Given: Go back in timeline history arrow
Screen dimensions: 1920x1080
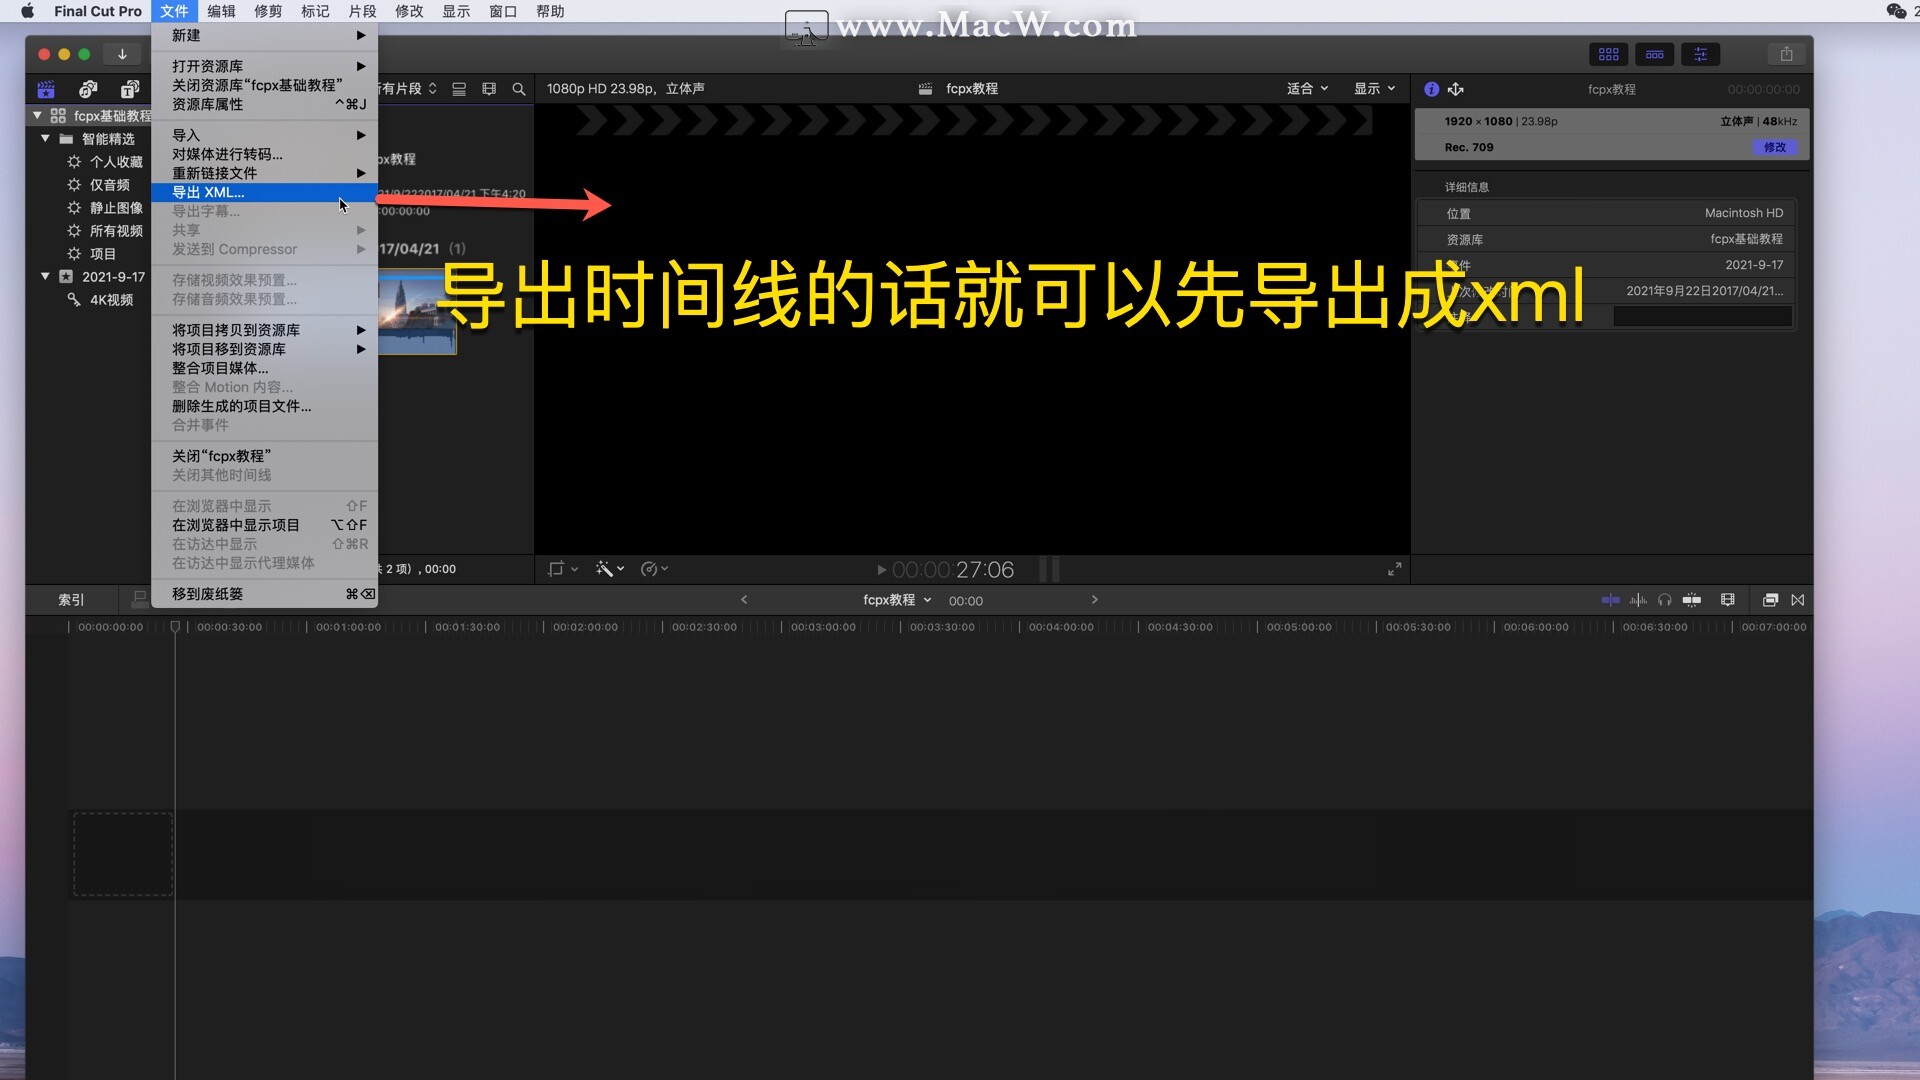Looking at the screenshot, I should pos(744,600).
